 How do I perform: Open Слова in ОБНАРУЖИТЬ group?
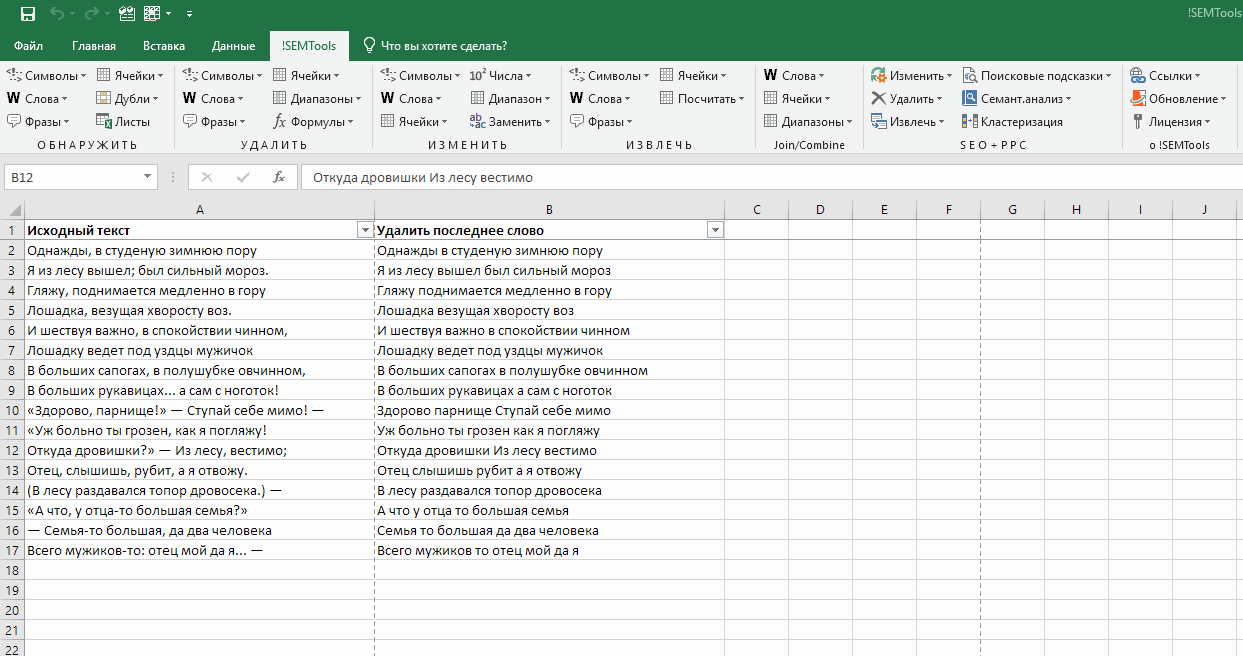tap(37, 98)
